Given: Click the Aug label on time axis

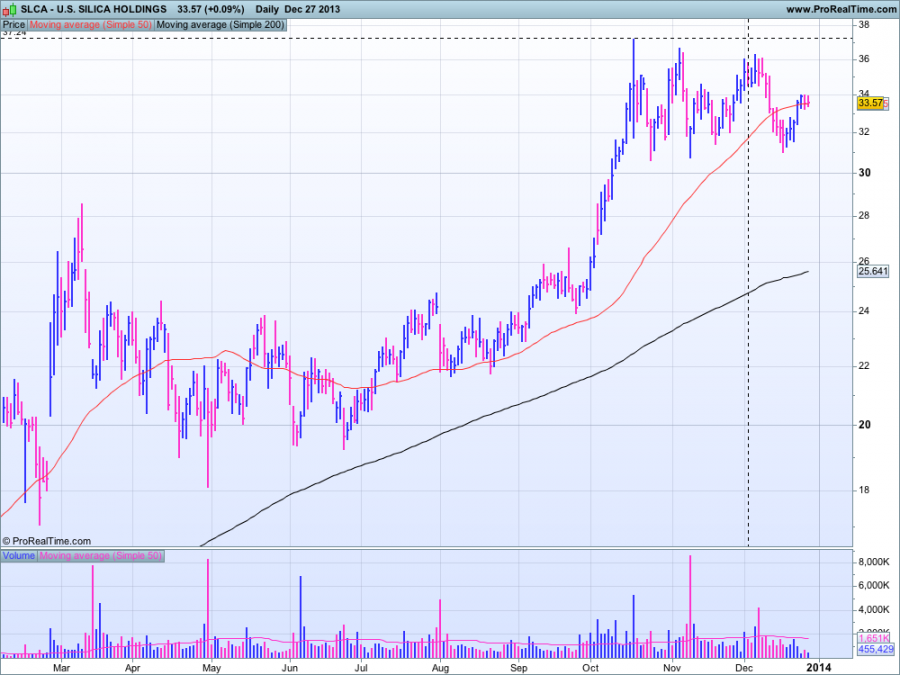Looking at the screenshot, I should click(440, 668).
